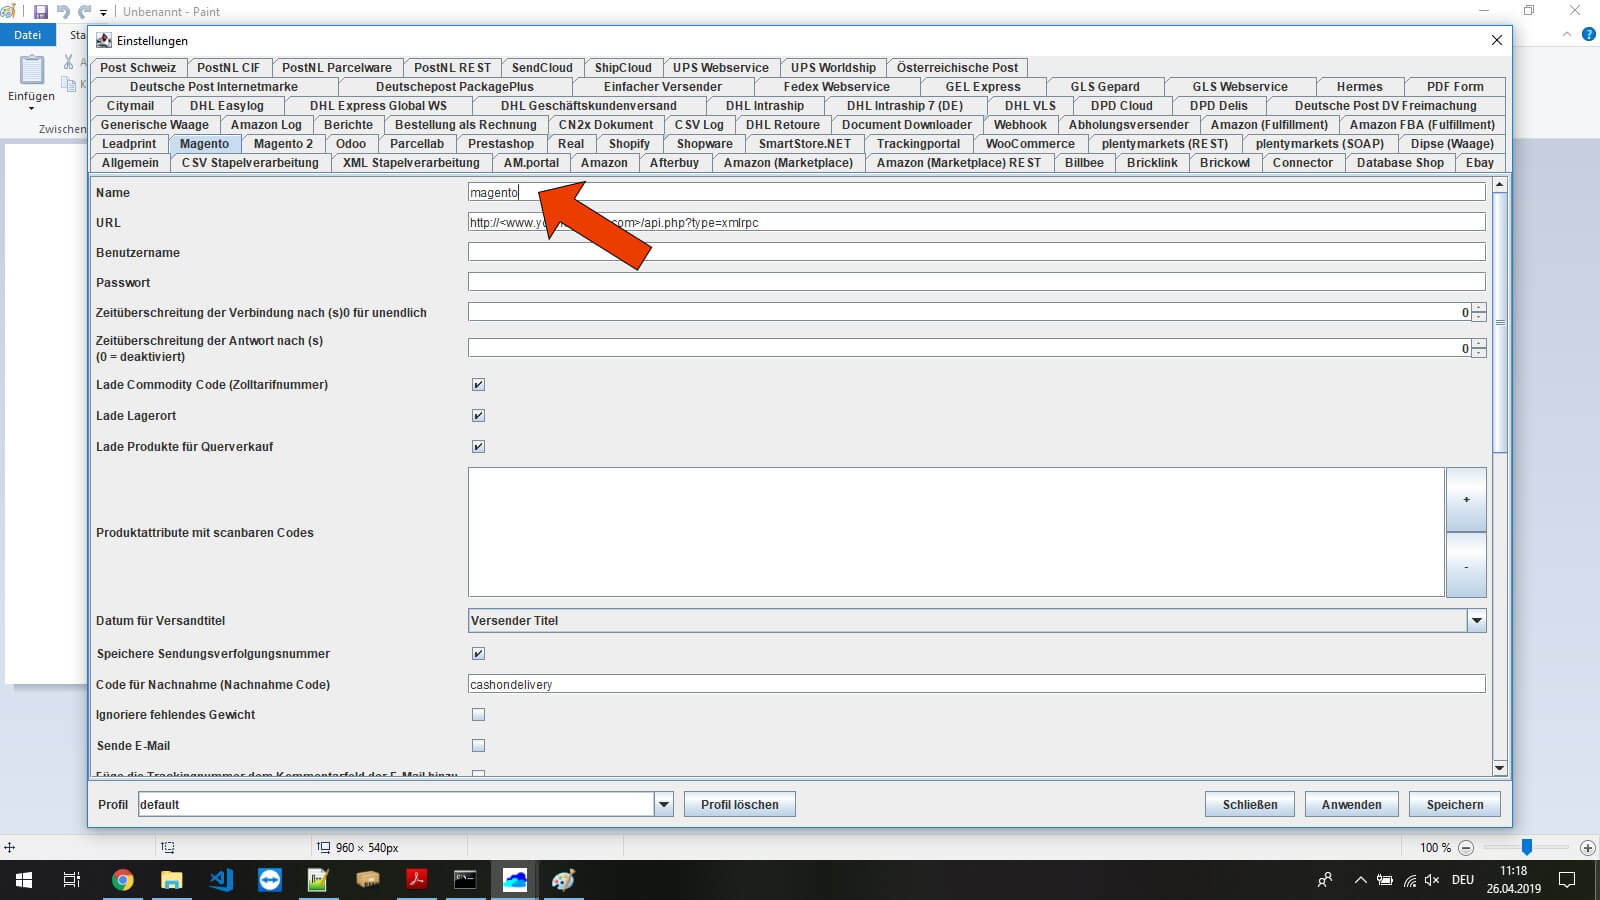The width and height of the screenshot is (1600, 900).
Task: Open Adobe Acrobat from taskbar
Action: tap(417, 880)
